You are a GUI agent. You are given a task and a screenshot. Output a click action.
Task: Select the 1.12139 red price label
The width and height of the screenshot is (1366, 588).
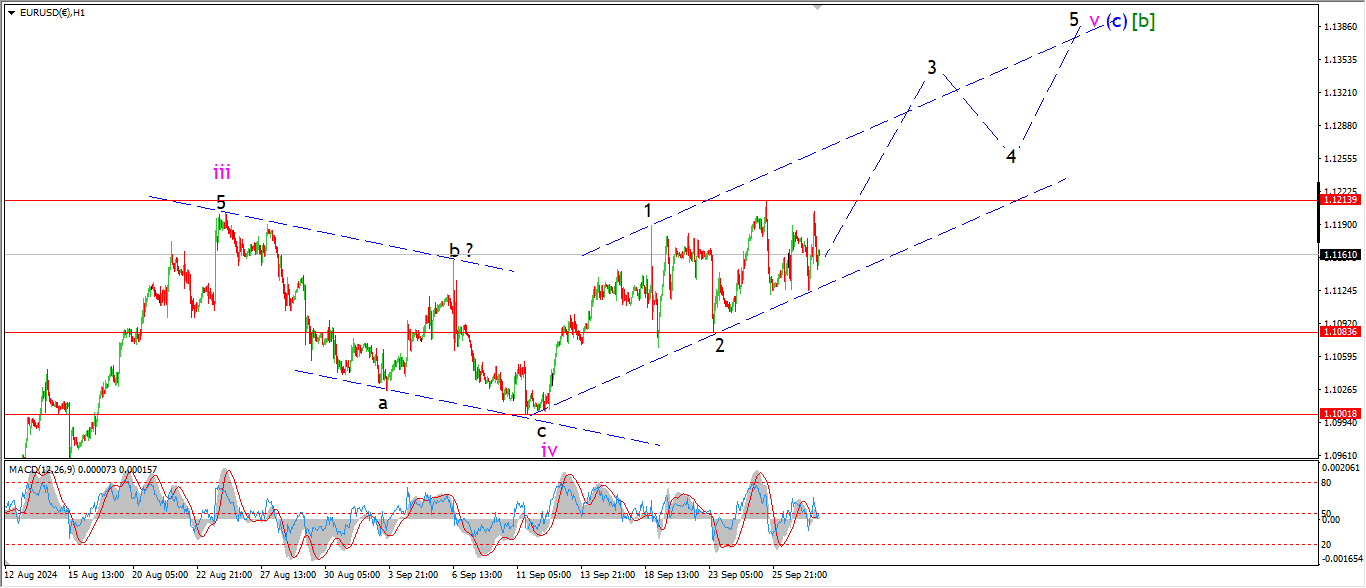coord(1339,200)
